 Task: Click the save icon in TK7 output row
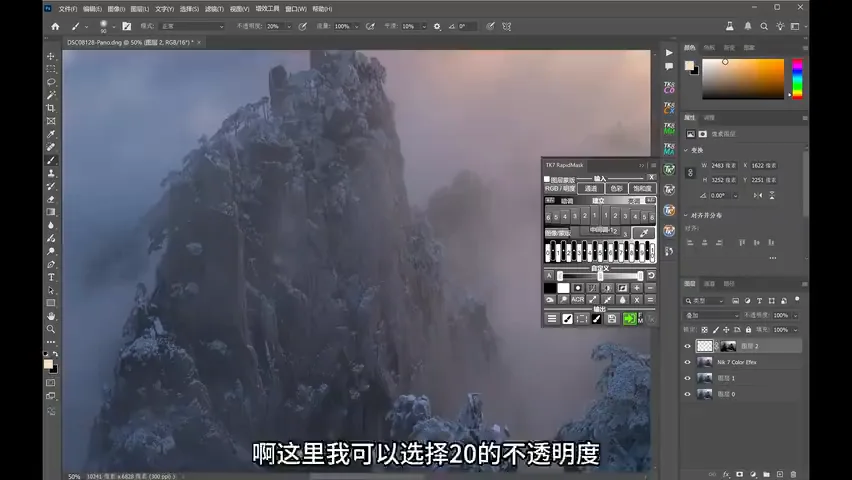pos(612,319)
